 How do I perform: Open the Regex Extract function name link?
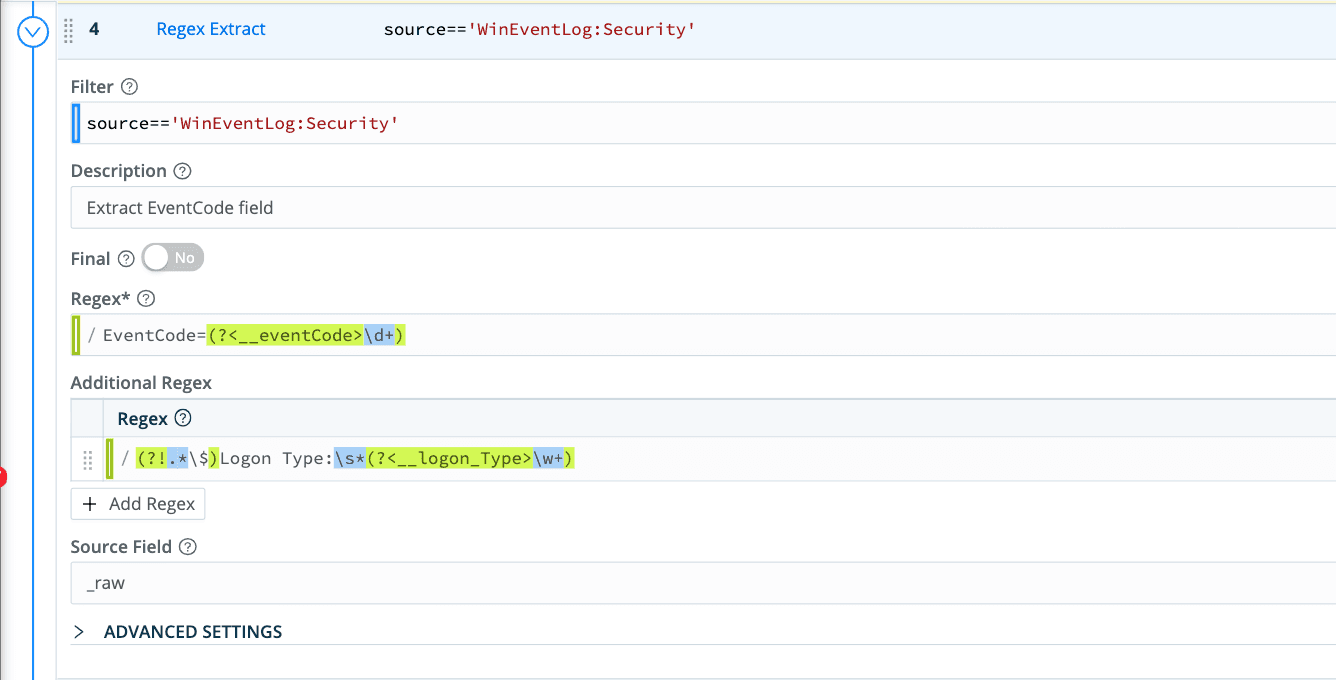pos(210,29)
